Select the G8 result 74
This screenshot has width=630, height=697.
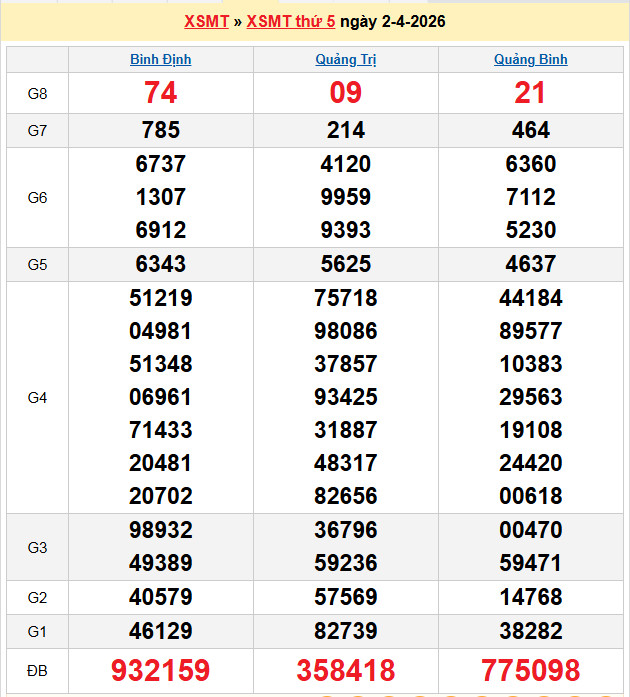(x=161, y=93)
